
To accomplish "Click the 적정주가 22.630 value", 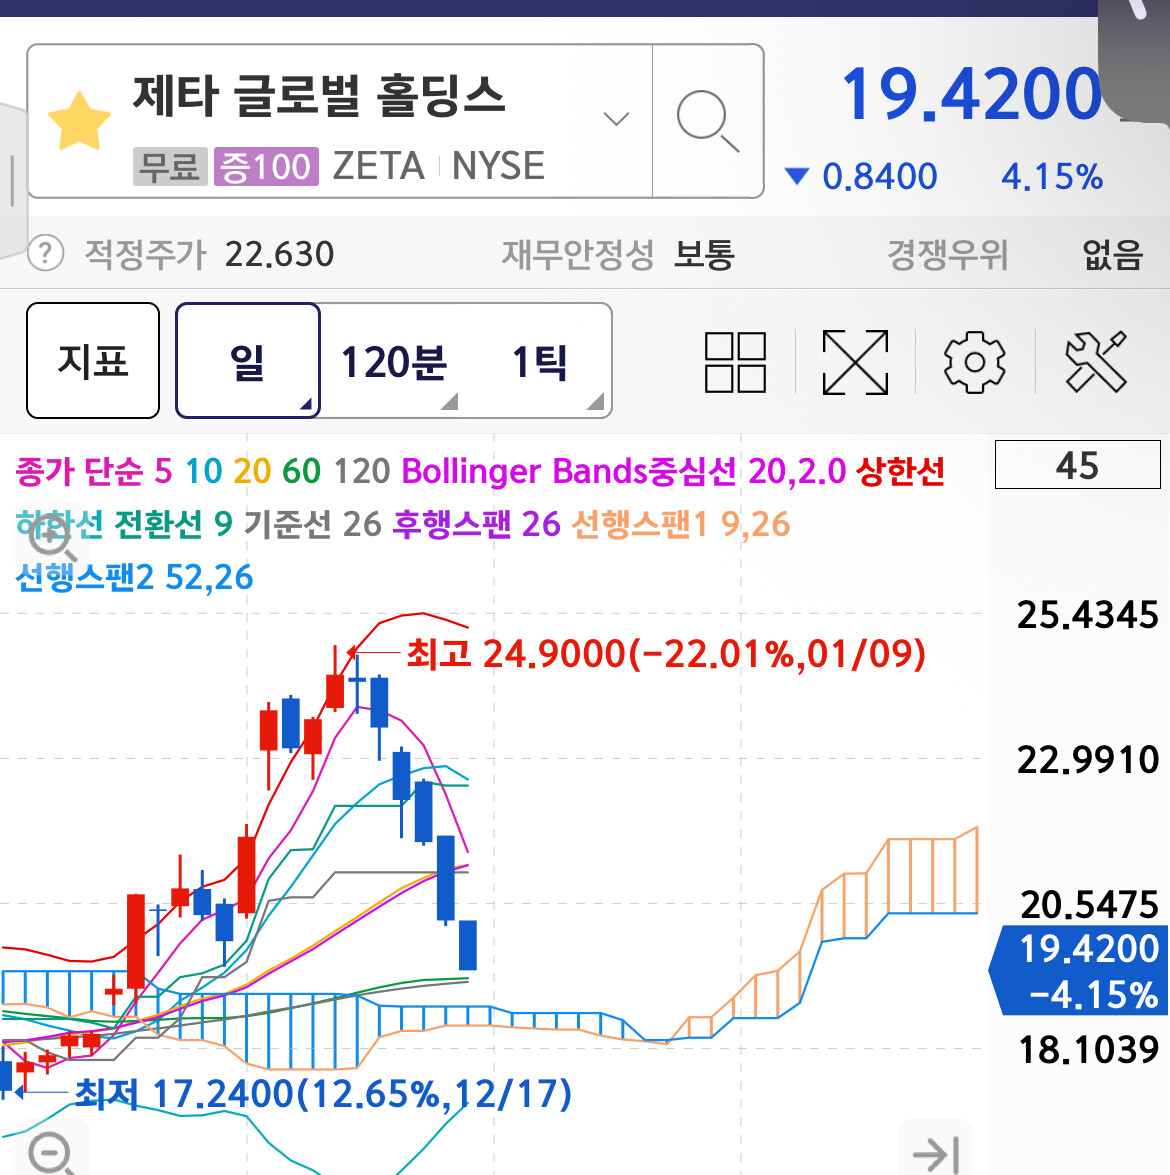I will point(279,254).
